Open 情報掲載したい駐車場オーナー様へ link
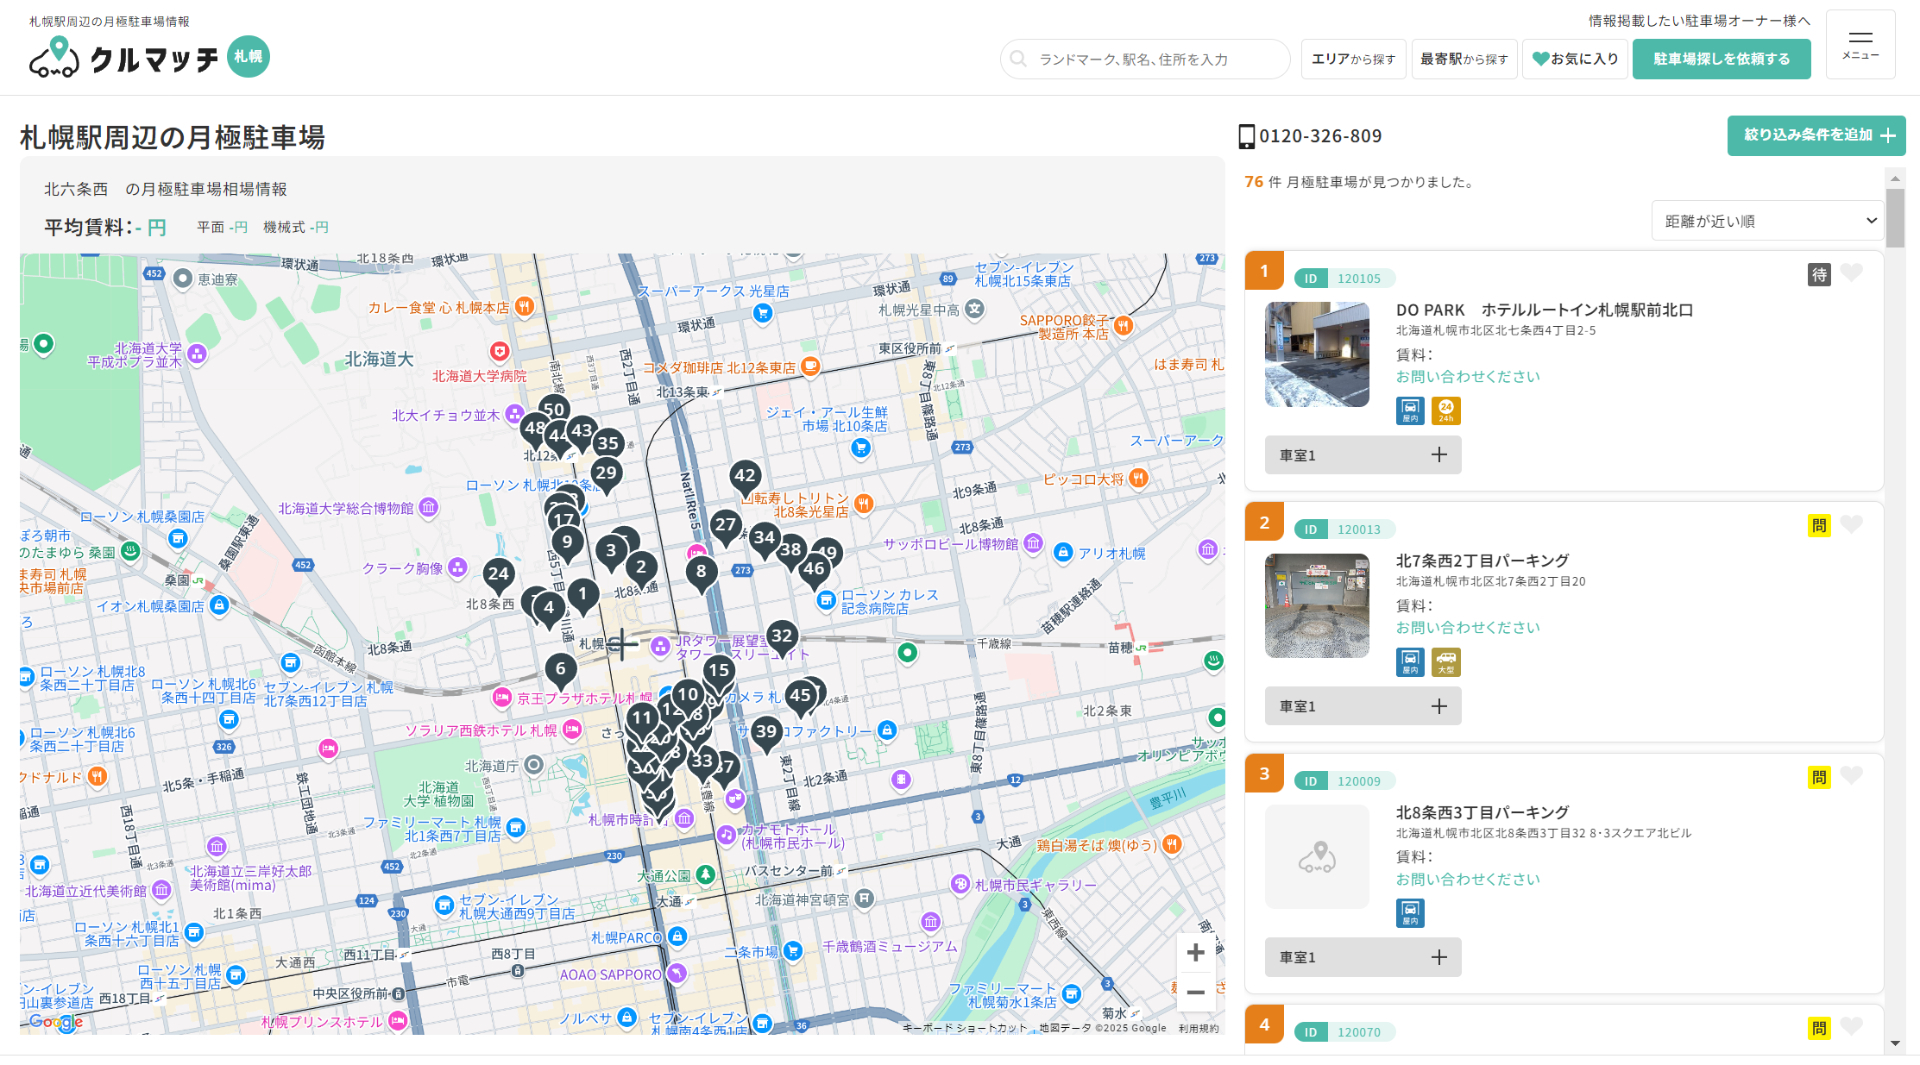Viewport: 1920px width, 1065px height. tap(1699, 20)
